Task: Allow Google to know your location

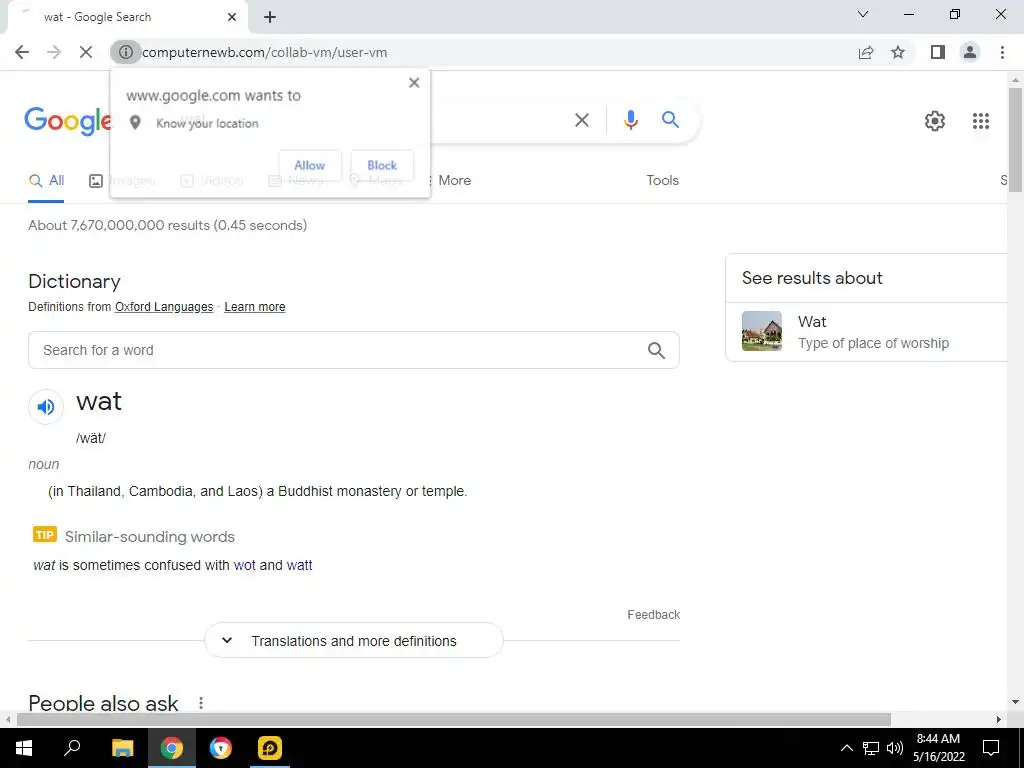Action: pos(310,165)
